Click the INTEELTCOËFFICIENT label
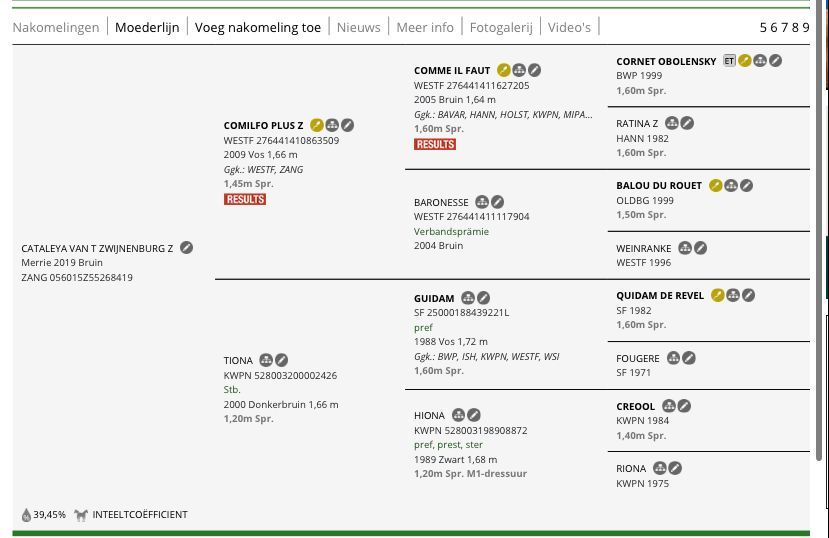 [x=140, y=515]
